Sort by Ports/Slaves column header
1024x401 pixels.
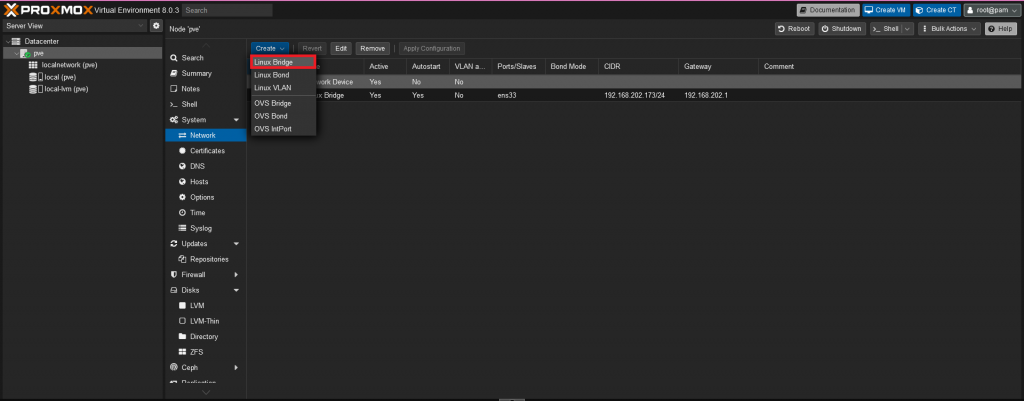[x=519, y=67]
